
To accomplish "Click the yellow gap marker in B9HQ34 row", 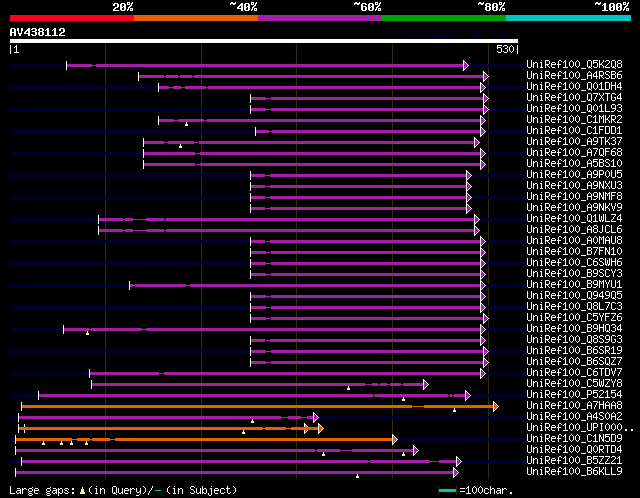I will [87, 333].
